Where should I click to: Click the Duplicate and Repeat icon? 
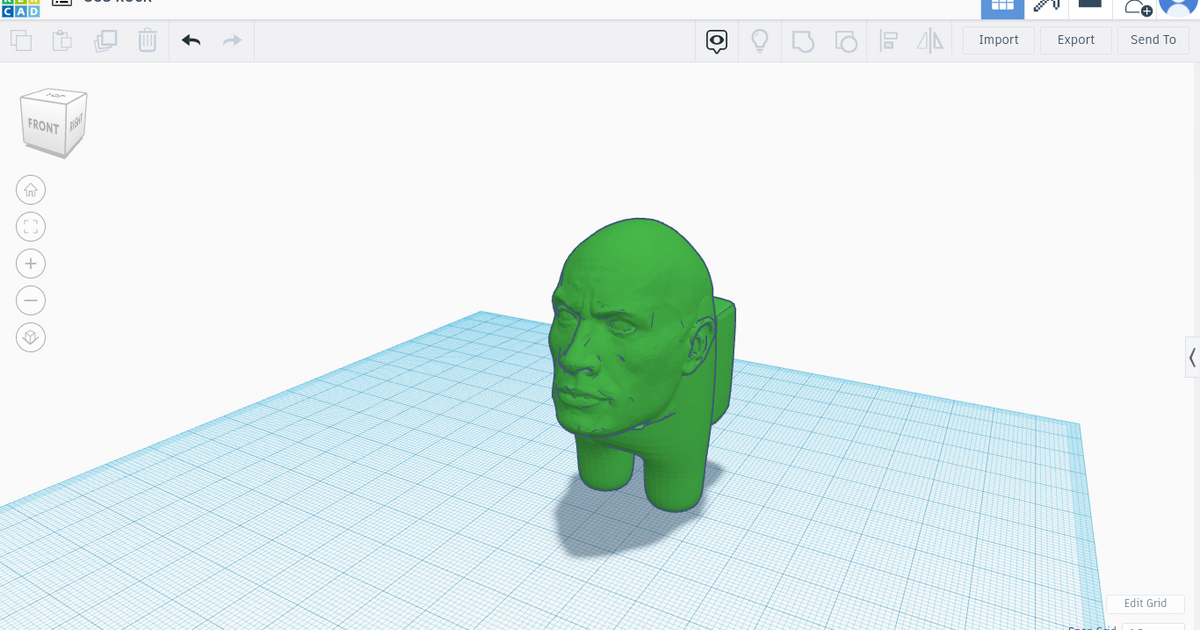pos(105,40)
